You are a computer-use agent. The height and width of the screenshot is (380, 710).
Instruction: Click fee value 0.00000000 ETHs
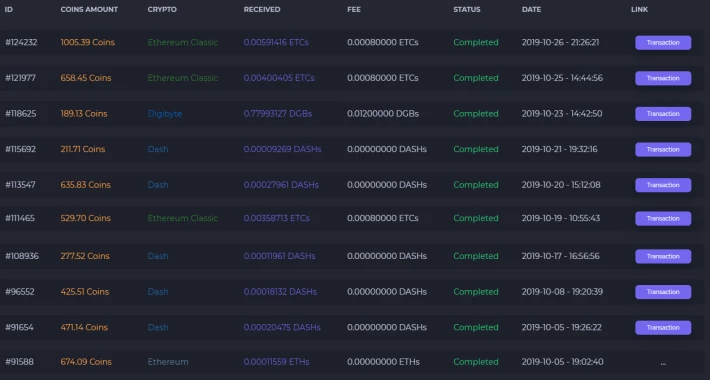pyautogui.click(x=384, y=362)
